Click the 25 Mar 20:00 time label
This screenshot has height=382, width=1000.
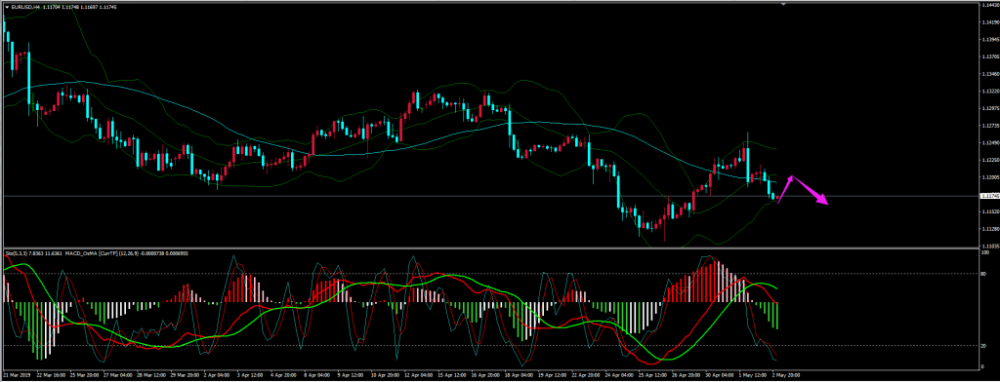(x=84, y=374)
